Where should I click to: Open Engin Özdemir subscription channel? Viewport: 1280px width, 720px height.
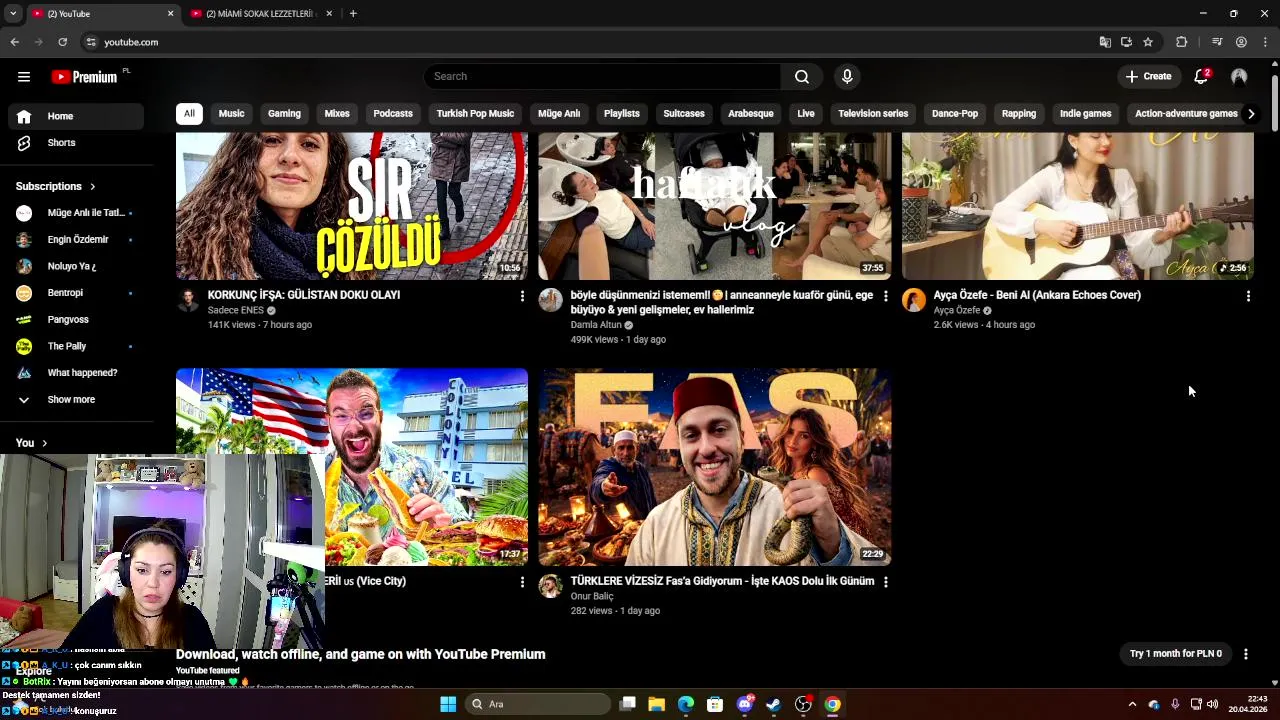pos(76,240)
